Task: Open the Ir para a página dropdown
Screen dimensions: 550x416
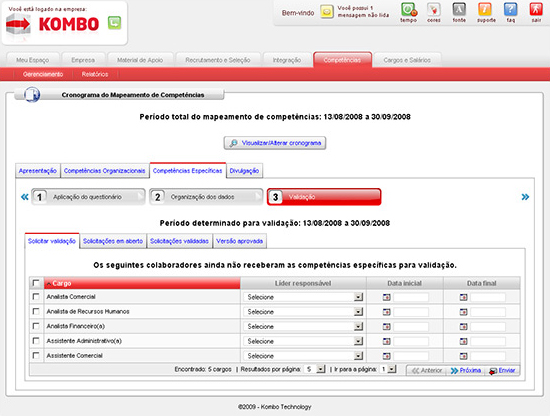Action: pos(388,369)
